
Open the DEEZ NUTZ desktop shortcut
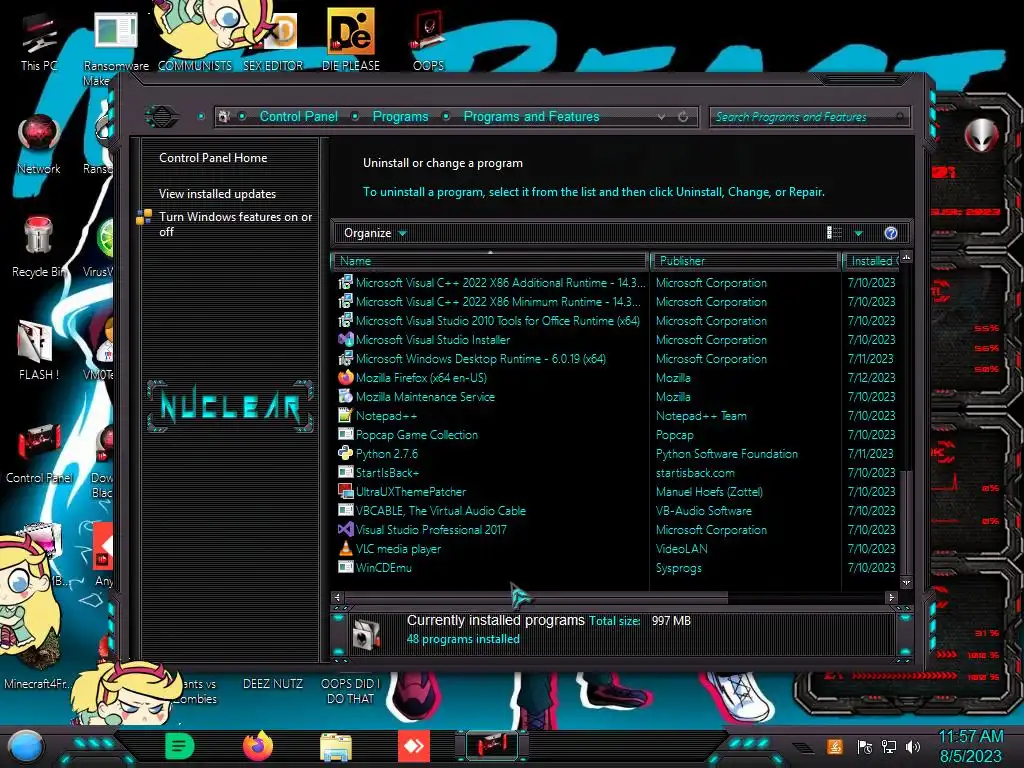point(273,684)
